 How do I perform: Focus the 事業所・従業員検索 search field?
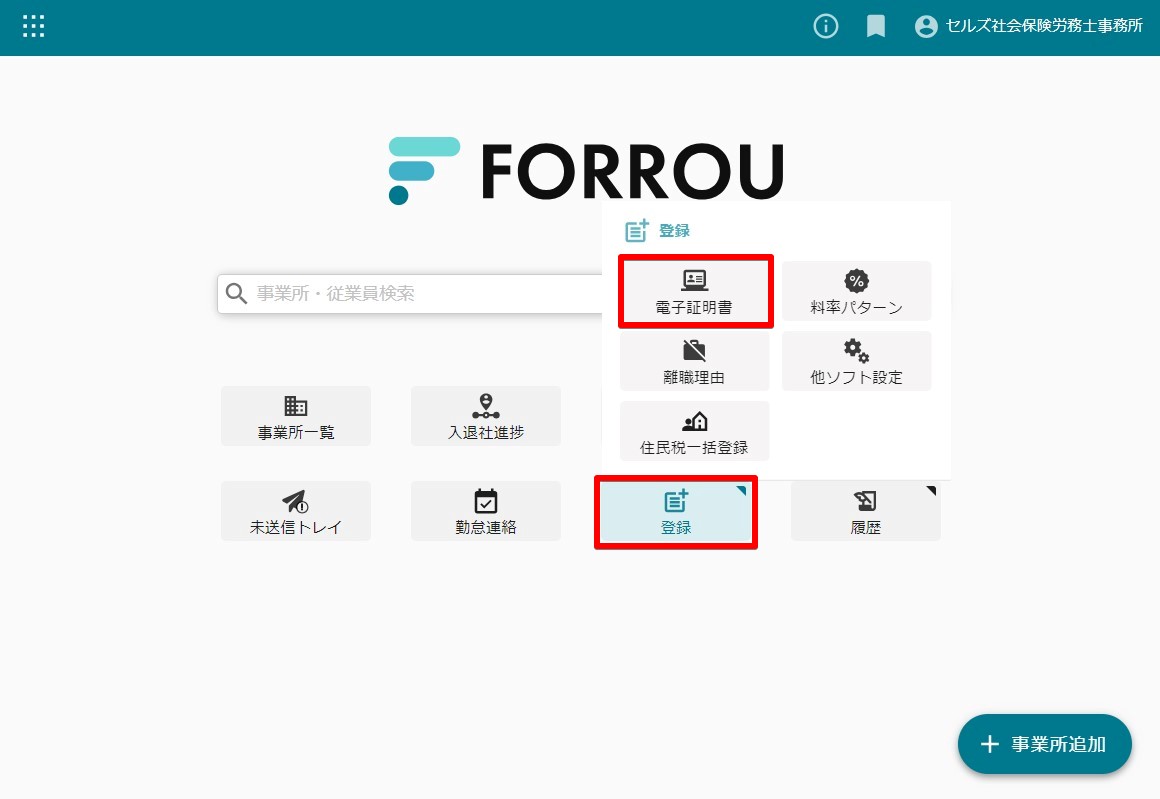411,294
